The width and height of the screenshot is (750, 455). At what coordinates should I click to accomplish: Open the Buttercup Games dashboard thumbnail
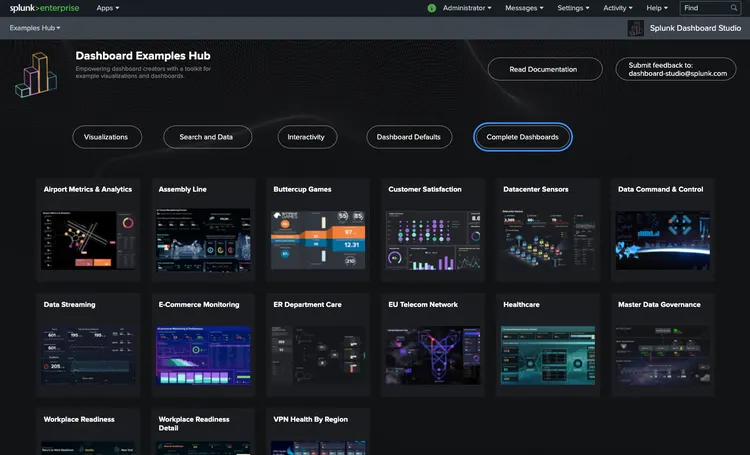click(319, 239)
